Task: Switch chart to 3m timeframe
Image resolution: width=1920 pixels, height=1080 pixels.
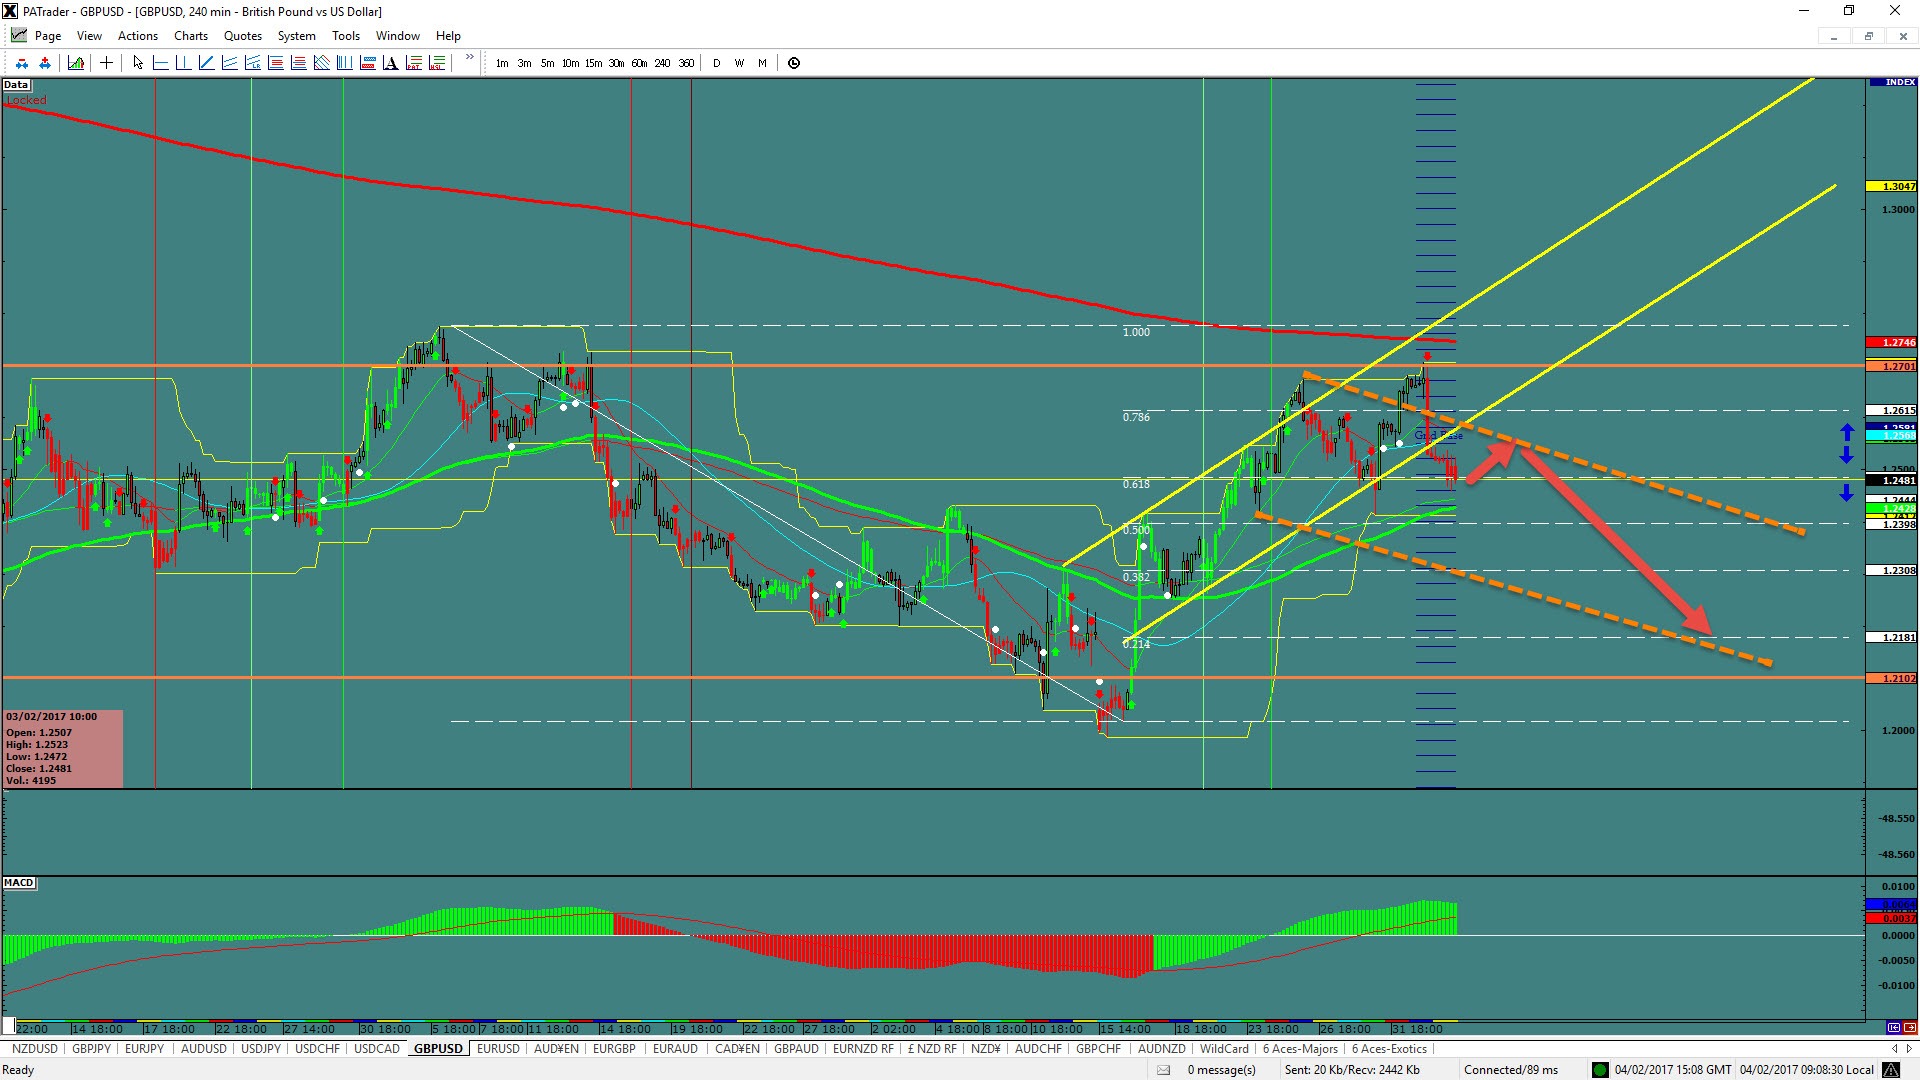Action: (x=524, y=63)
